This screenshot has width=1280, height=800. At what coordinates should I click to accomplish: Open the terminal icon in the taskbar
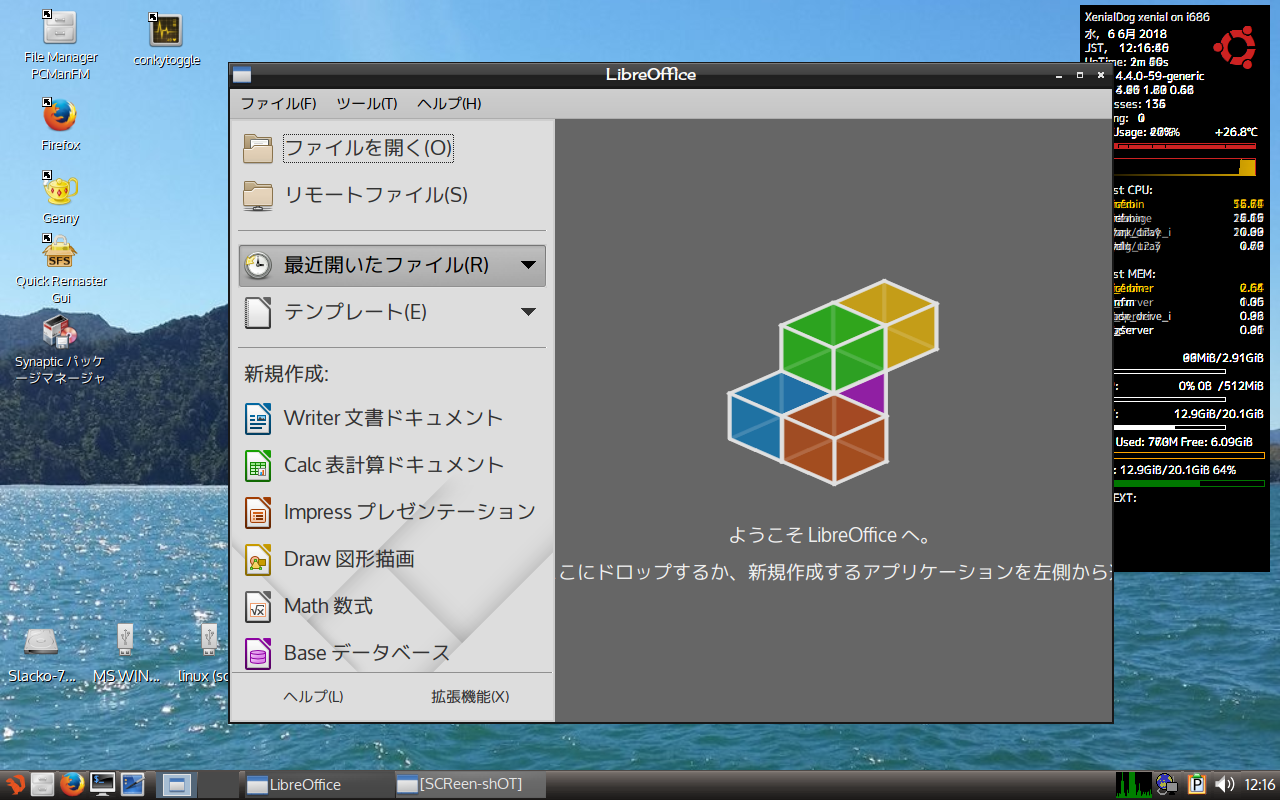click(x=102, y=785)
